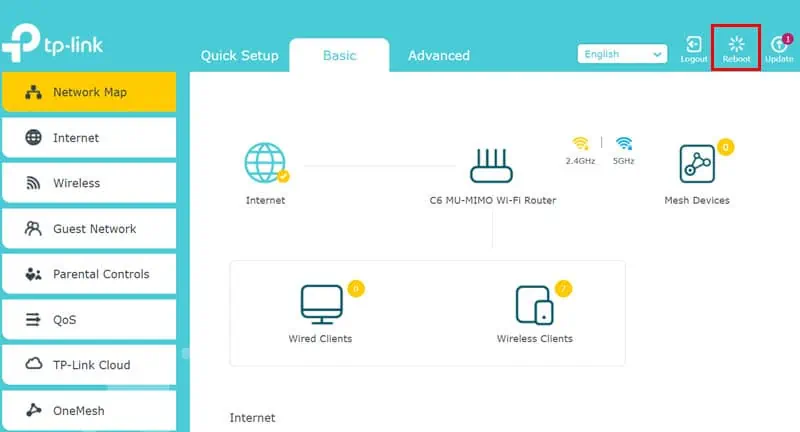Click the Wired Clients monitor icon
This screenshot has width=800, height=432.
tap(321, 304)
